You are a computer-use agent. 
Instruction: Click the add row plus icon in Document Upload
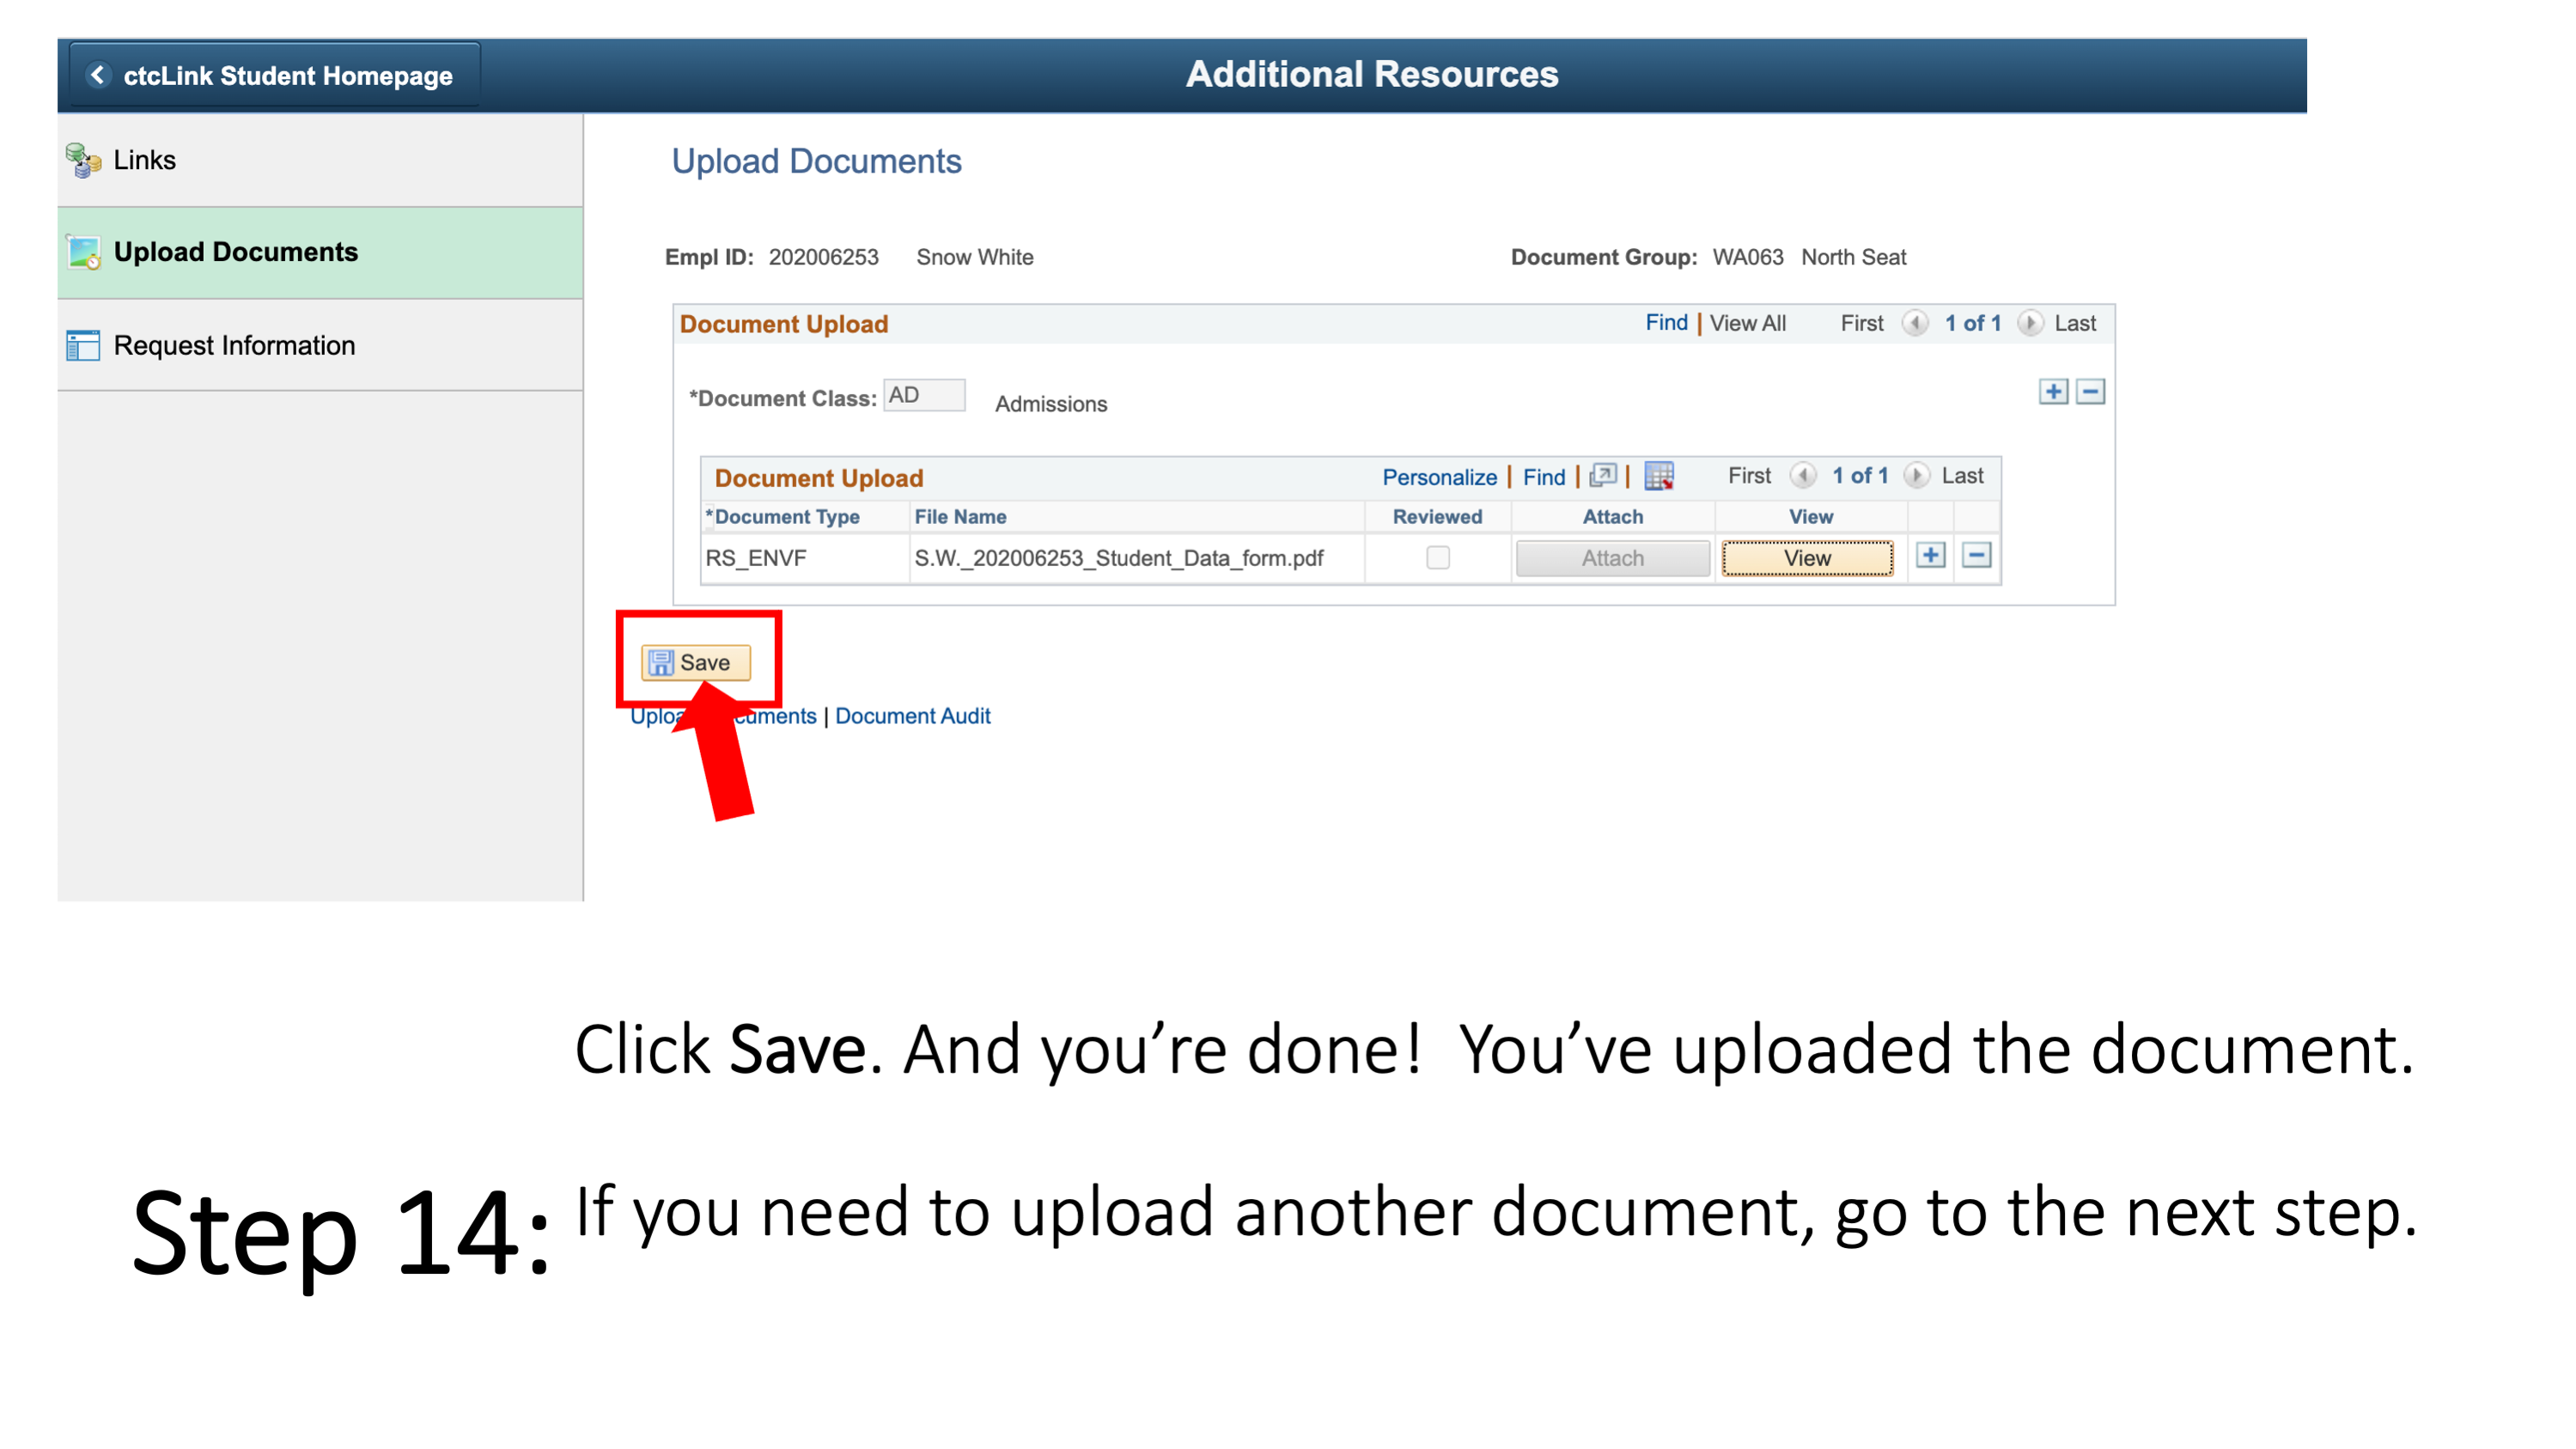tap(1930, 559)
